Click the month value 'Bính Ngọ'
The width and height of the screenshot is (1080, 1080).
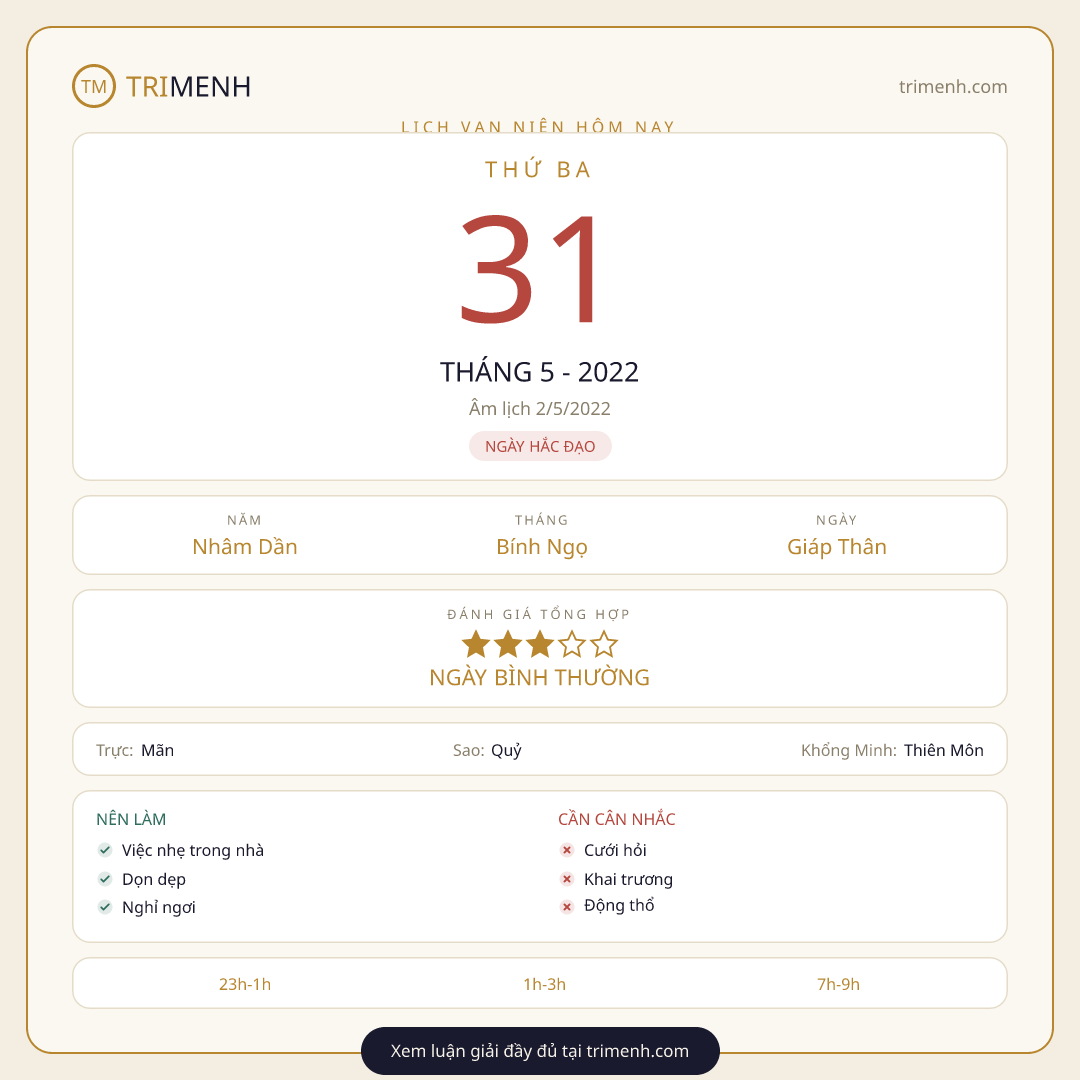(542, 547)
